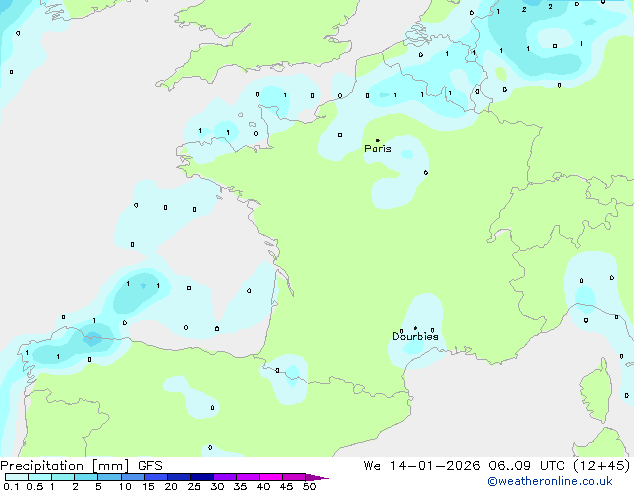Select the Dourbies location dot marker

[x=415, y=328]
